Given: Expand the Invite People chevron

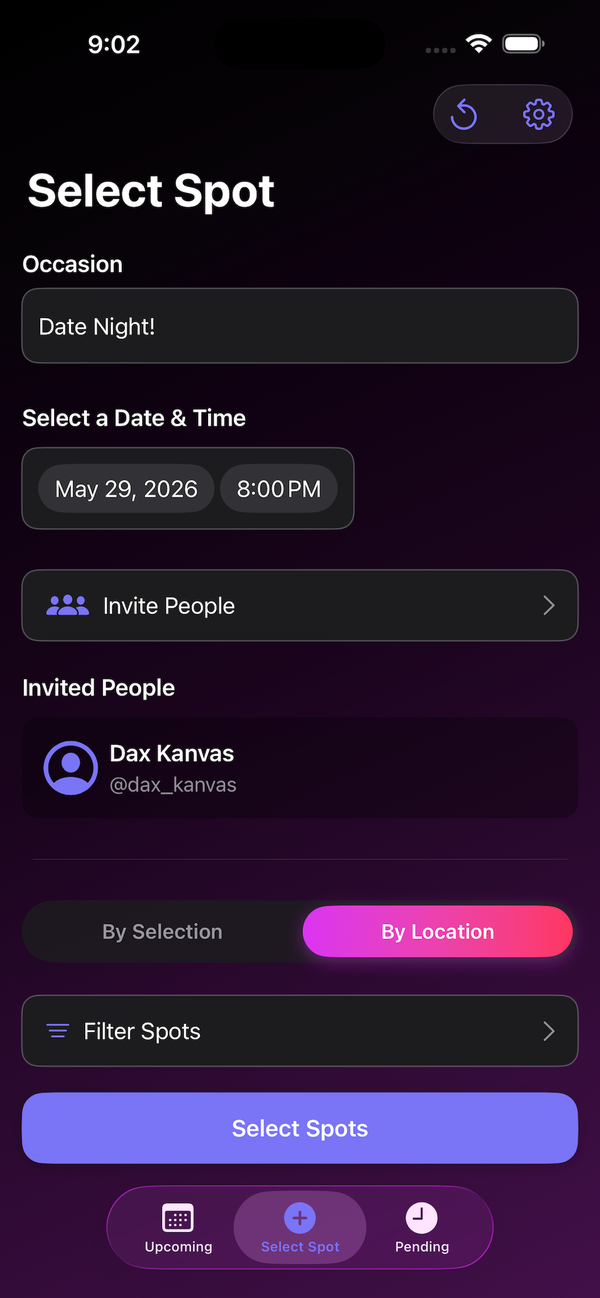Looking at the screenshot, I should point(548,605).
